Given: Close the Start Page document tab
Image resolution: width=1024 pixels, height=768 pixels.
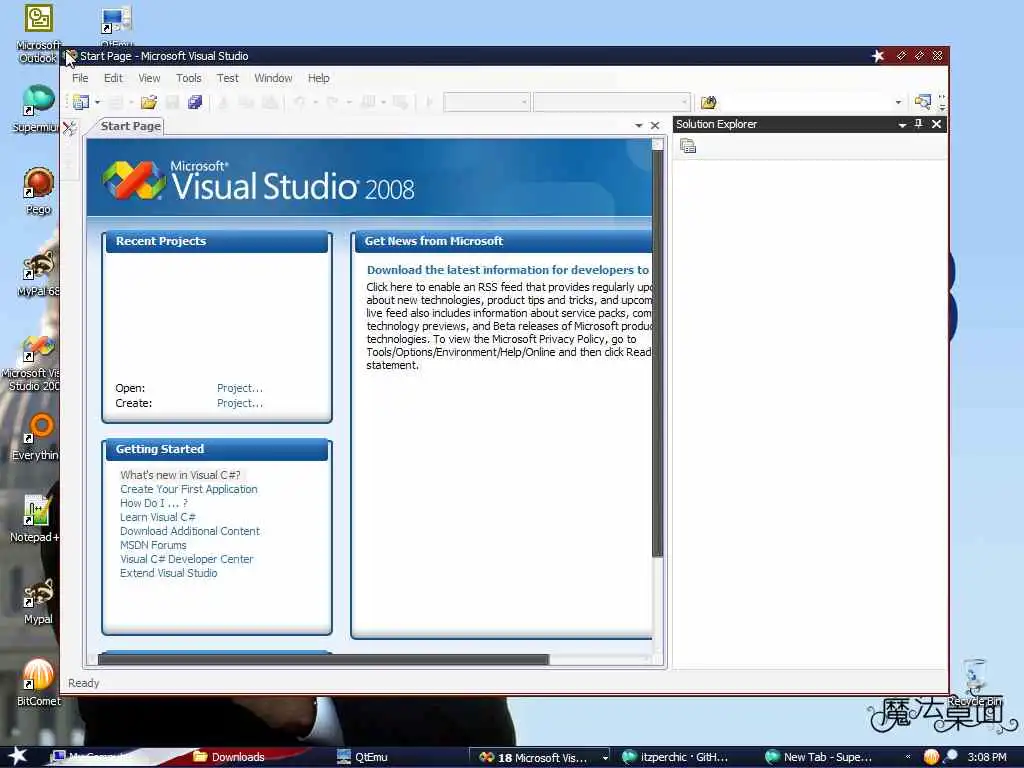Looking at the screenshot, I should click(655, 125).
